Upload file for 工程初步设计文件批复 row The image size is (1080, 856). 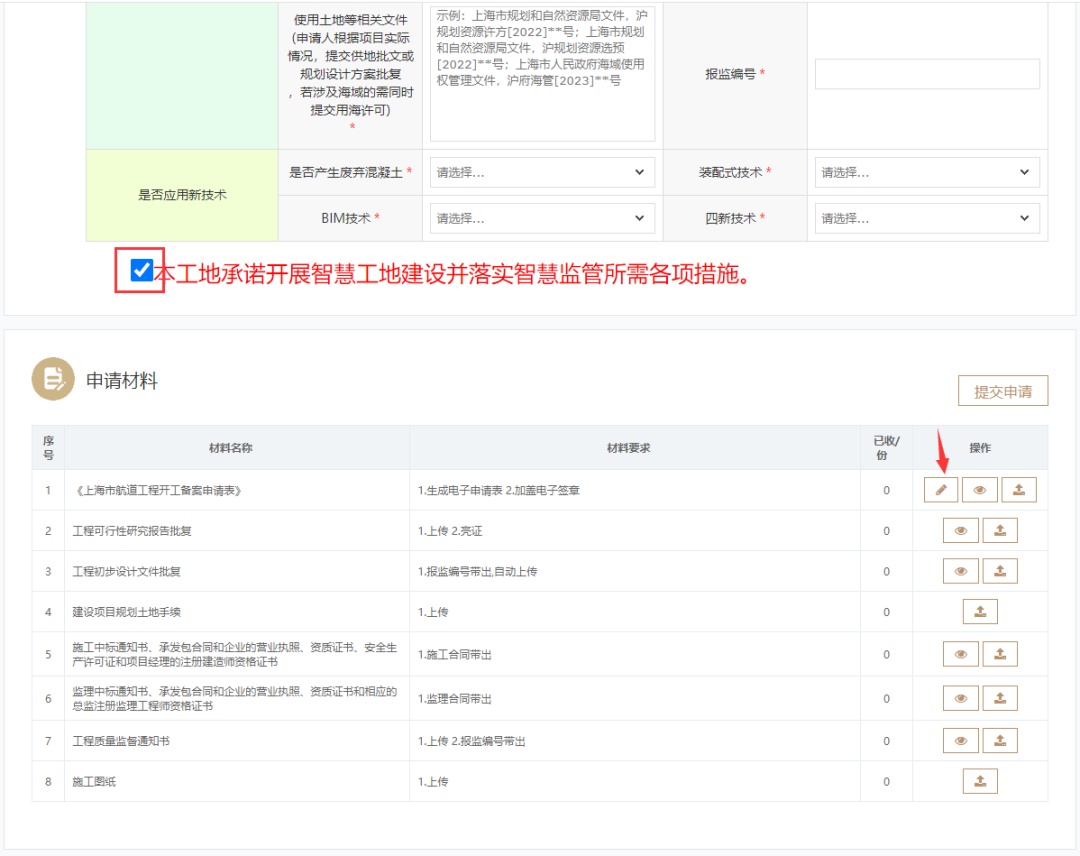click(999, 571)
